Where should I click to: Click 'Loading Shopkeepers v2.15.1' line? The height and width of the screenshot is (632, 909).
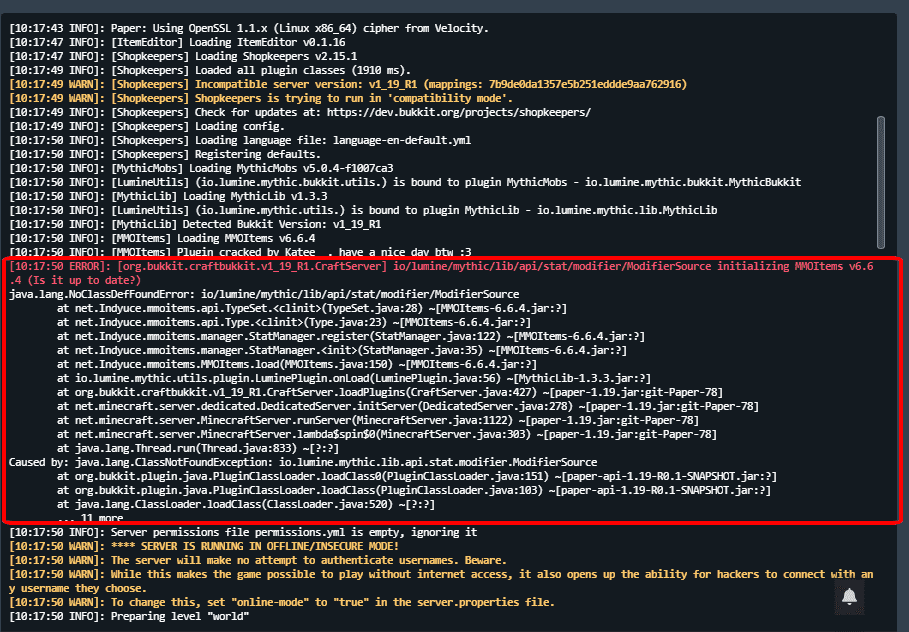pyautogui.click(x=183, y=56)
